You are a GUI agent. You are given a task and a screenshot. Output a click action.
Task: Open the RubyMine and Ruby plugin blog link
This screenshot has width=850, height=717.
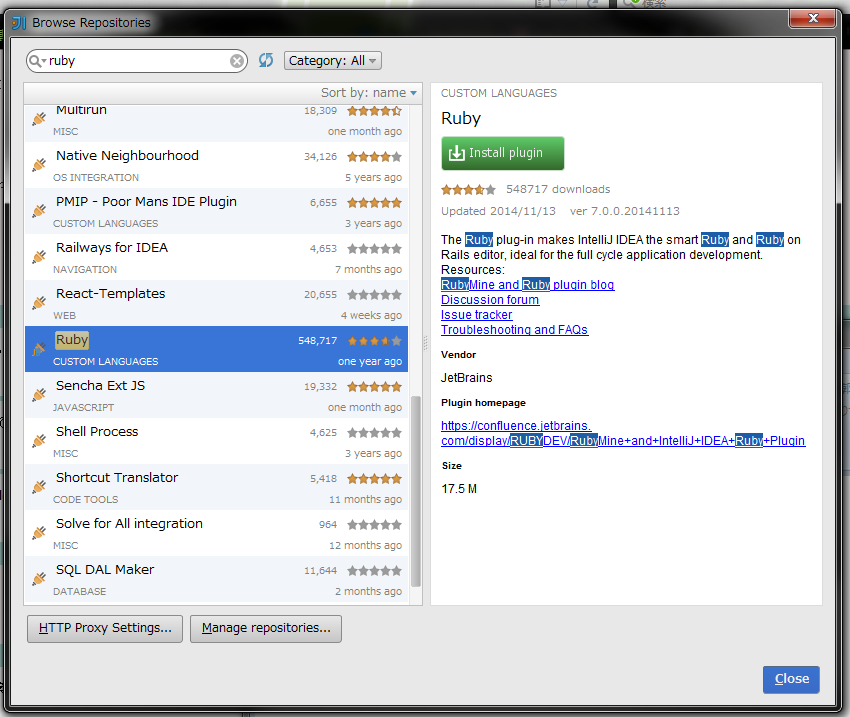(x=527, y=285)
